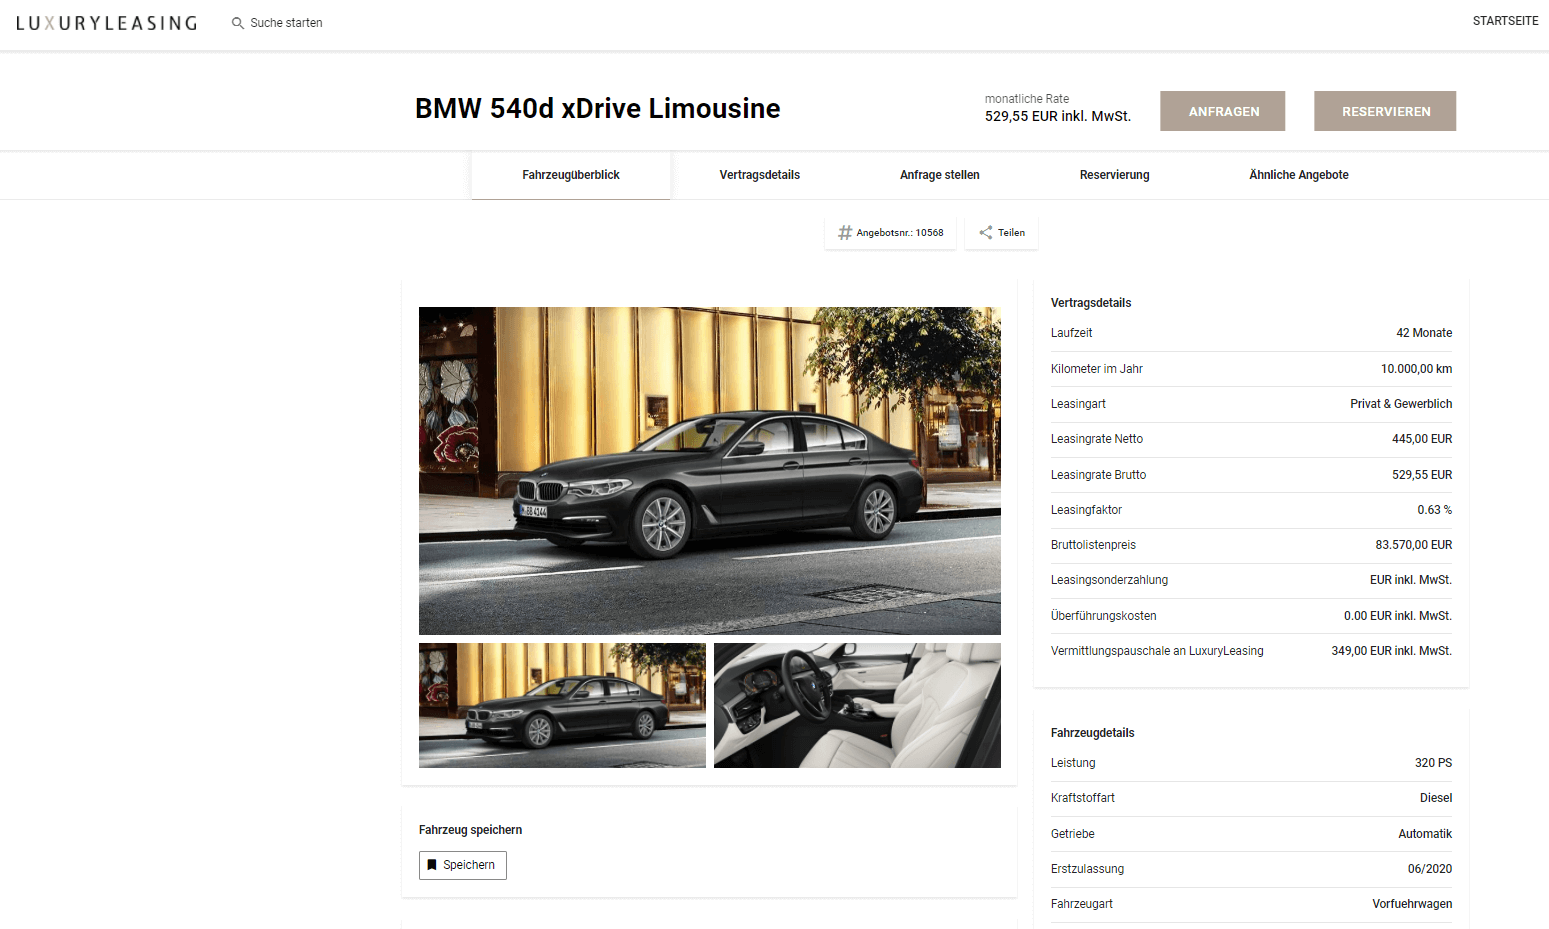
Task: Click the BMW 540d xDrive Limousine title
Action: point(598,108)
